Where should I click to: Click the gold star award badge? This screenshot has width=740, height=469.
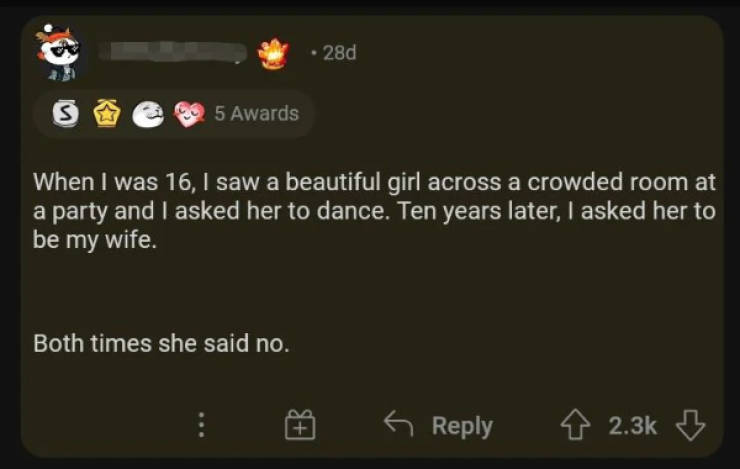[x=106, y=114]
